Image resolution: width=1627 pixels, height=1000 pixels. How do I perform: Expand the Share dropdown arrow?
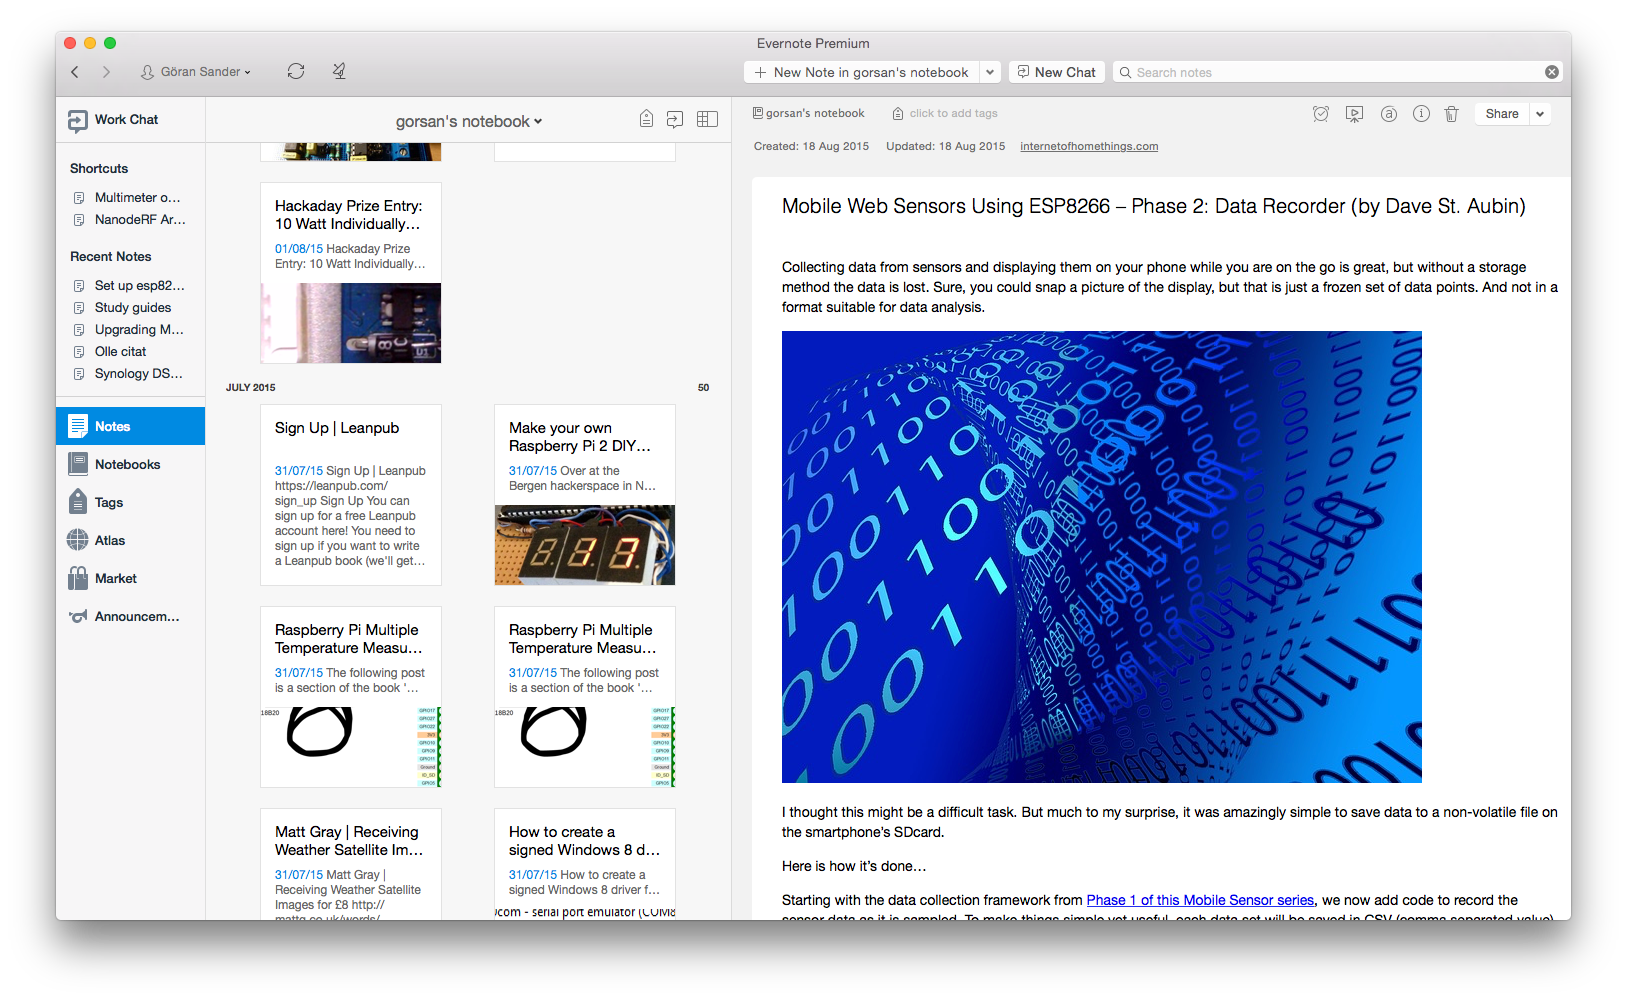[1540, 114]
